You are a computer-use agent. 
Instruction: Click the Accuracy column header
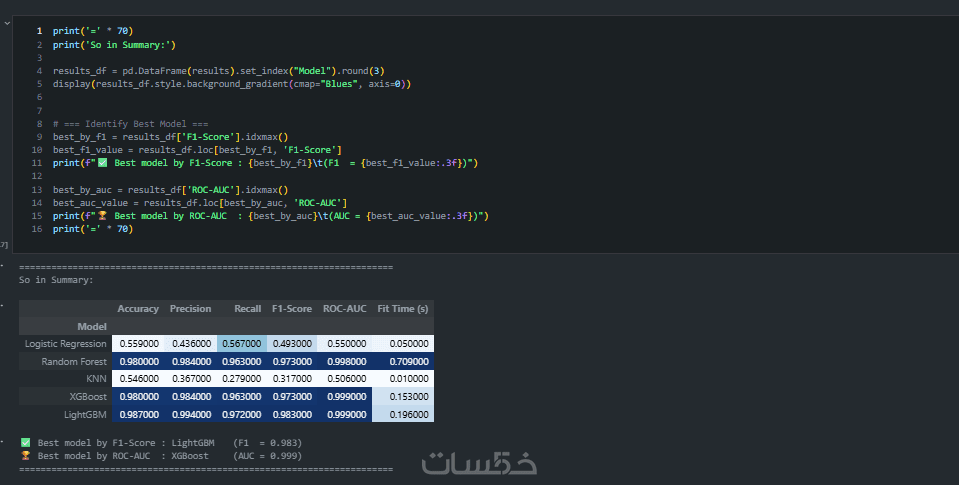(x=138, y=309)
